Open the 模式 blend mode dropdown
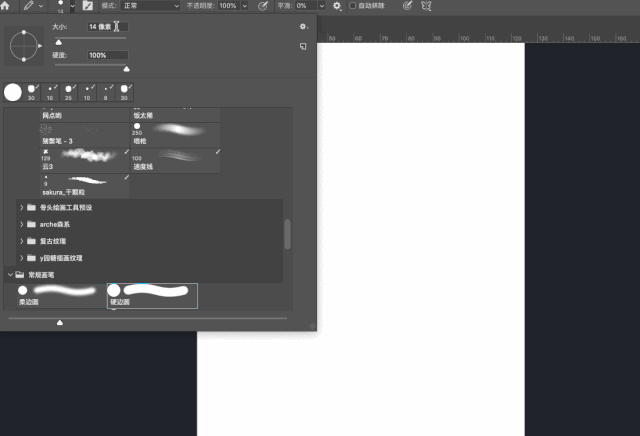The width and height of the screenshot is (640, 436). pyautogui.click(x=151, y=6)
